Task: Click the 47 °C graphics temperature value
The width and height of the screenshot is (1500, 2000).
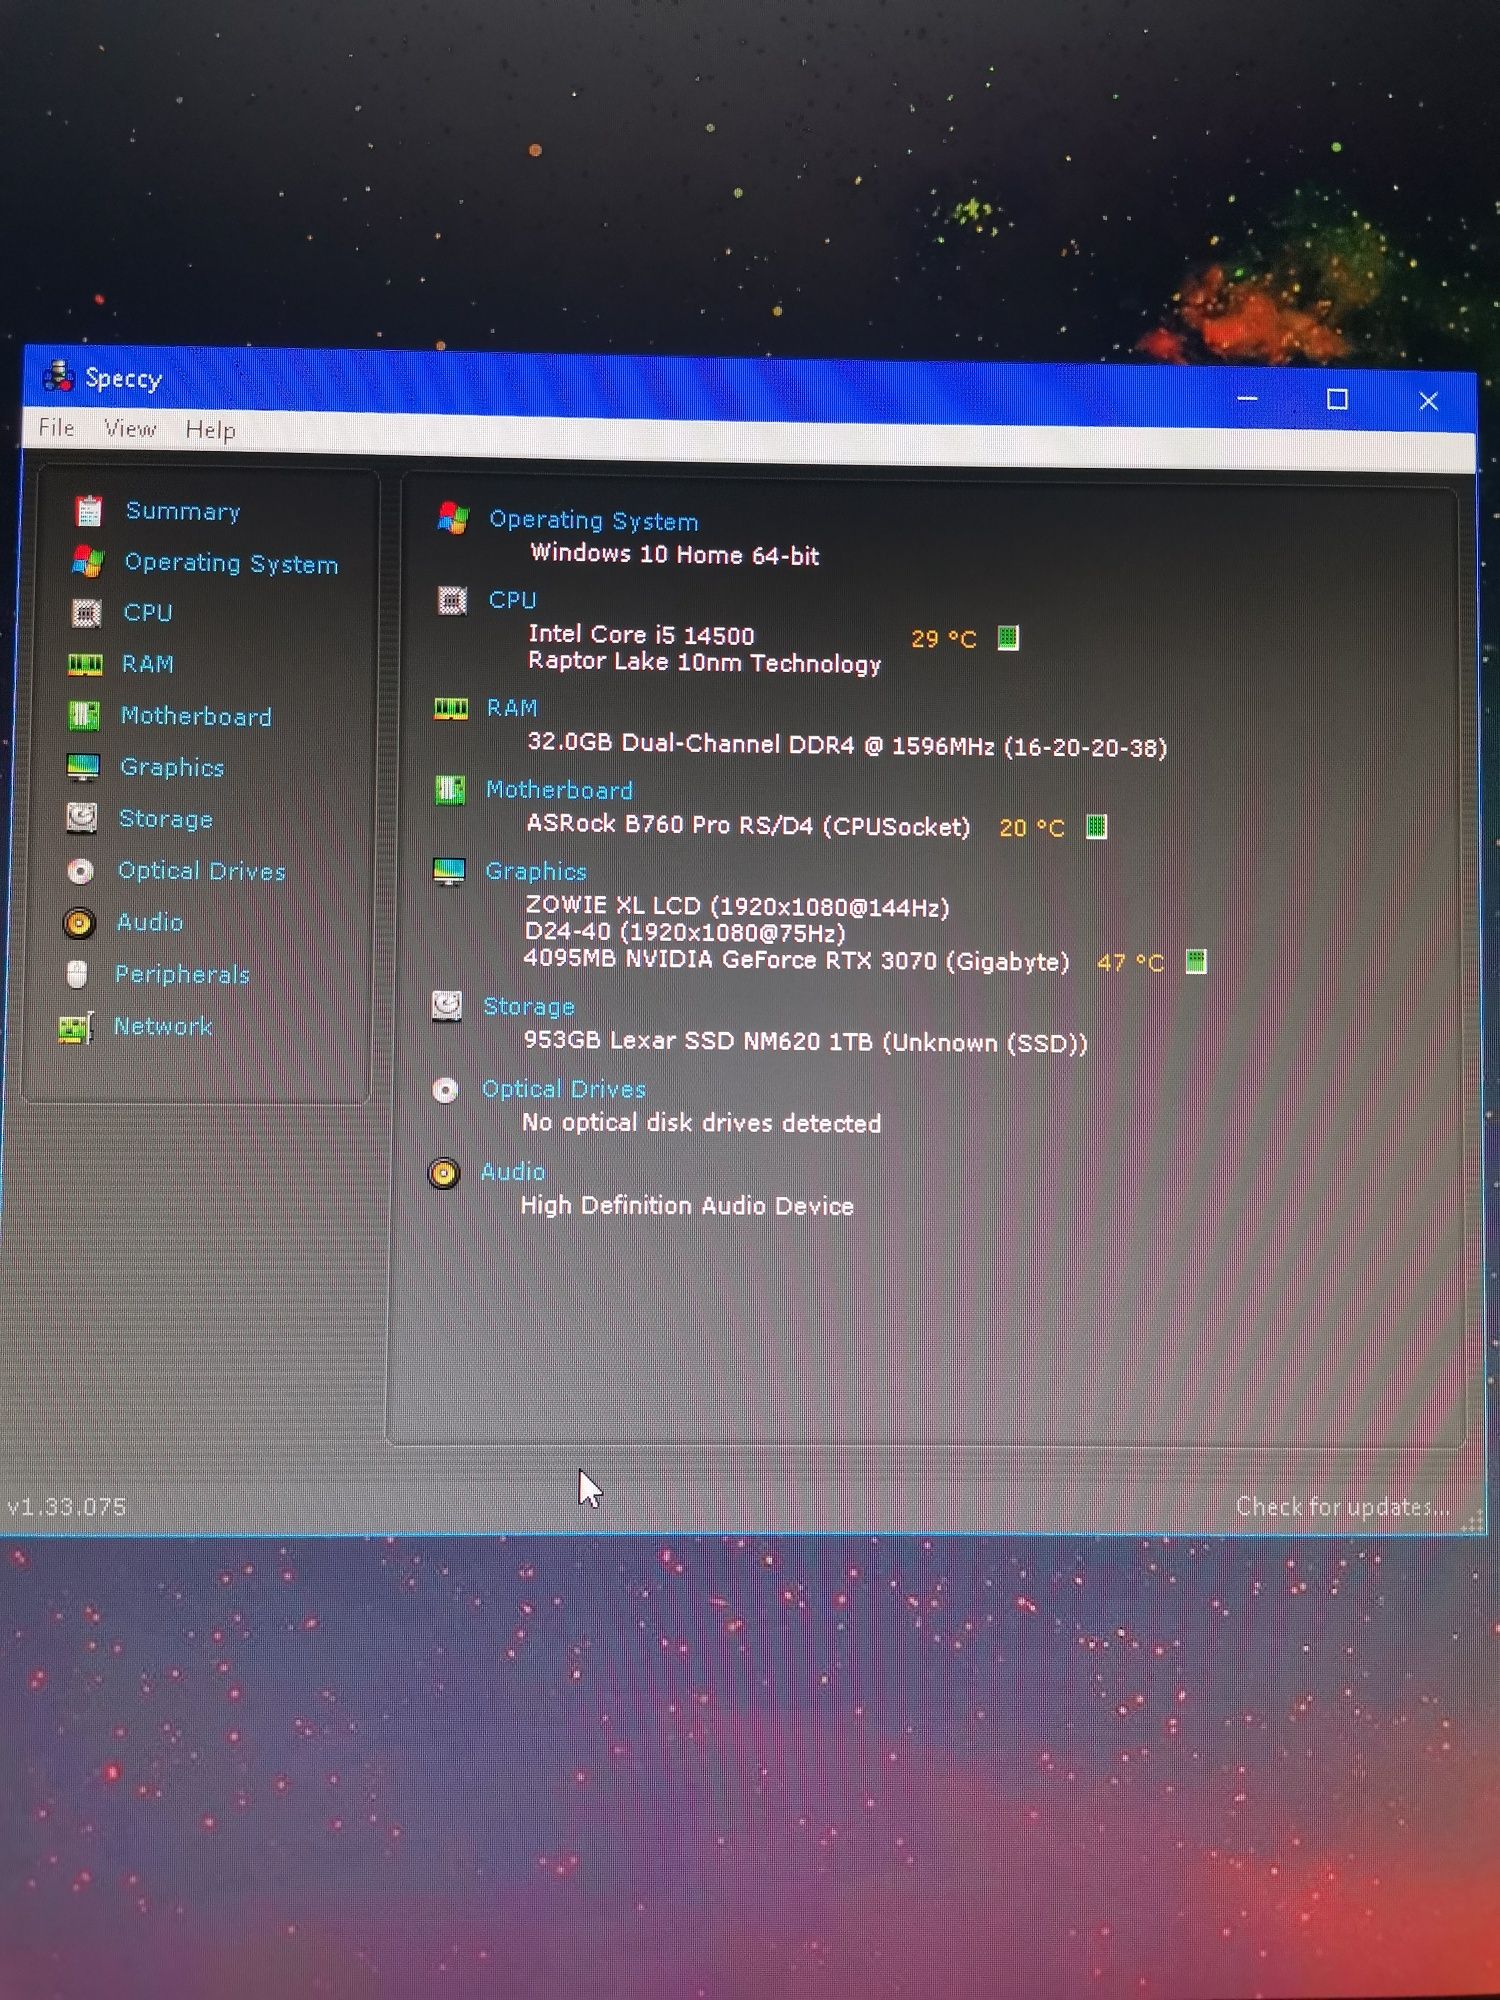Action: pyautogui.click(x=1131, y=962)
